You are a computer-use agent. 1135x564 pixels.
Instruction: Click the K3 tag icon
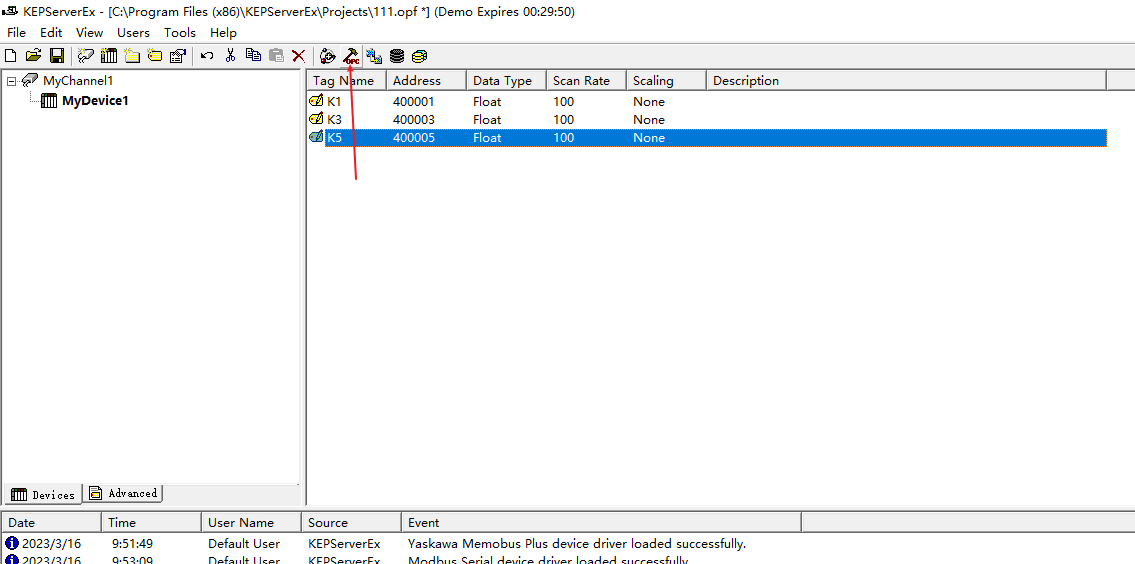tap(316, 119)
